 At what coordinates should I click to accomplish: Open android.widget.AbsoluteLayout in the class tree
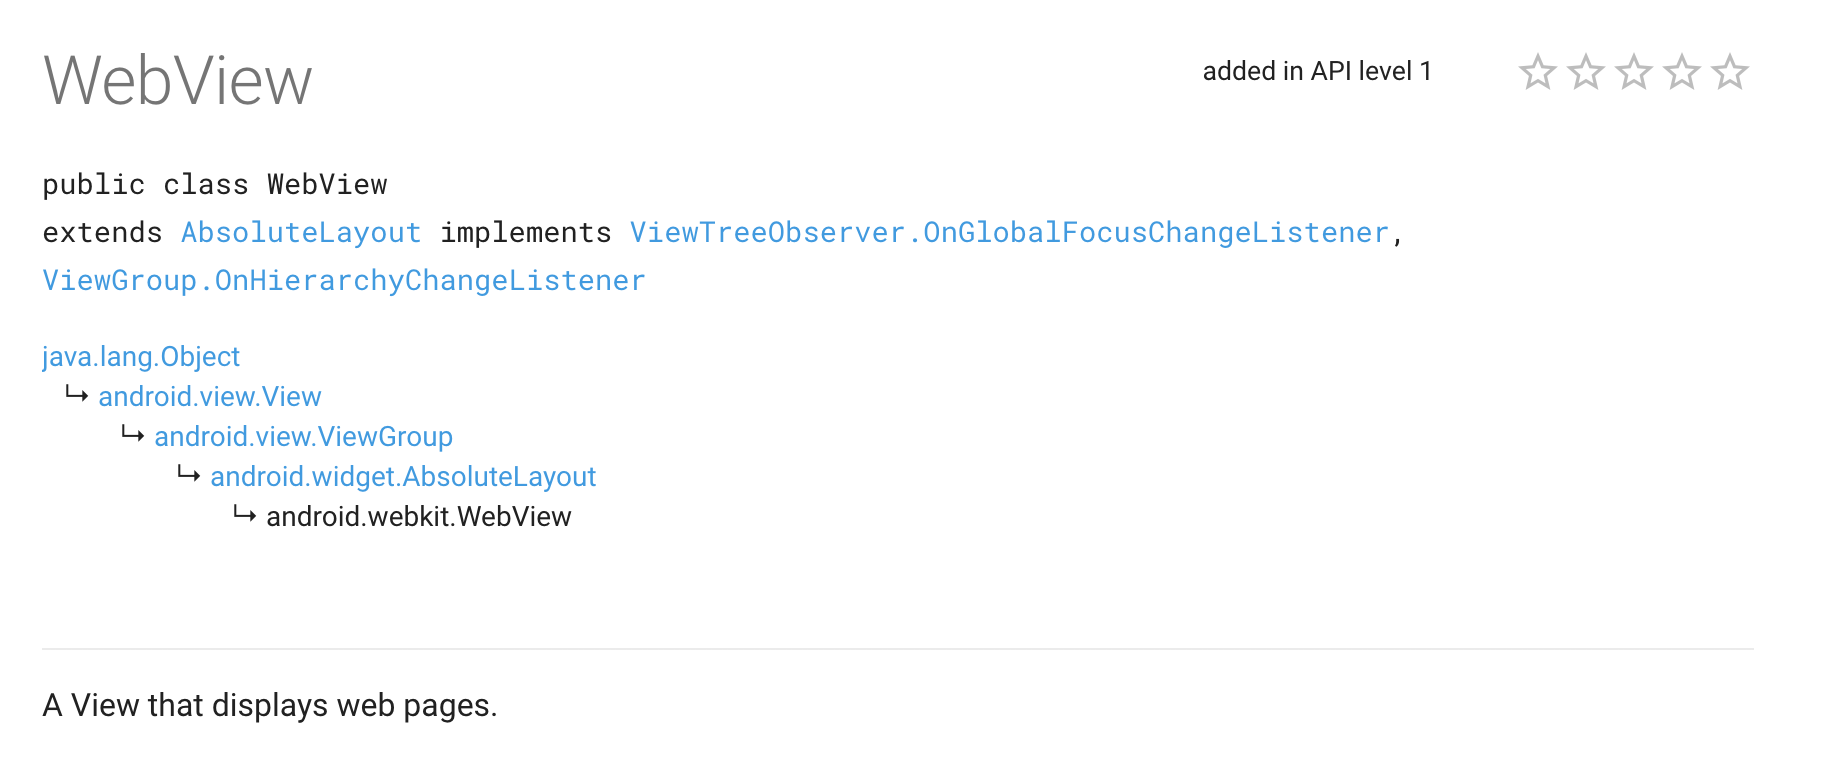tap(403, 477)
